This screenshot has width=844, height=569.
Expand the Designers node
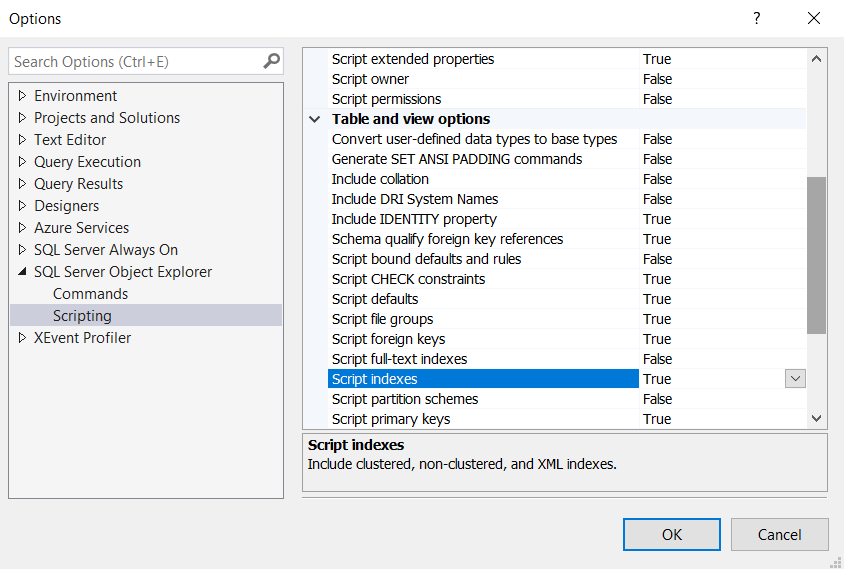[x=22, y=206]
